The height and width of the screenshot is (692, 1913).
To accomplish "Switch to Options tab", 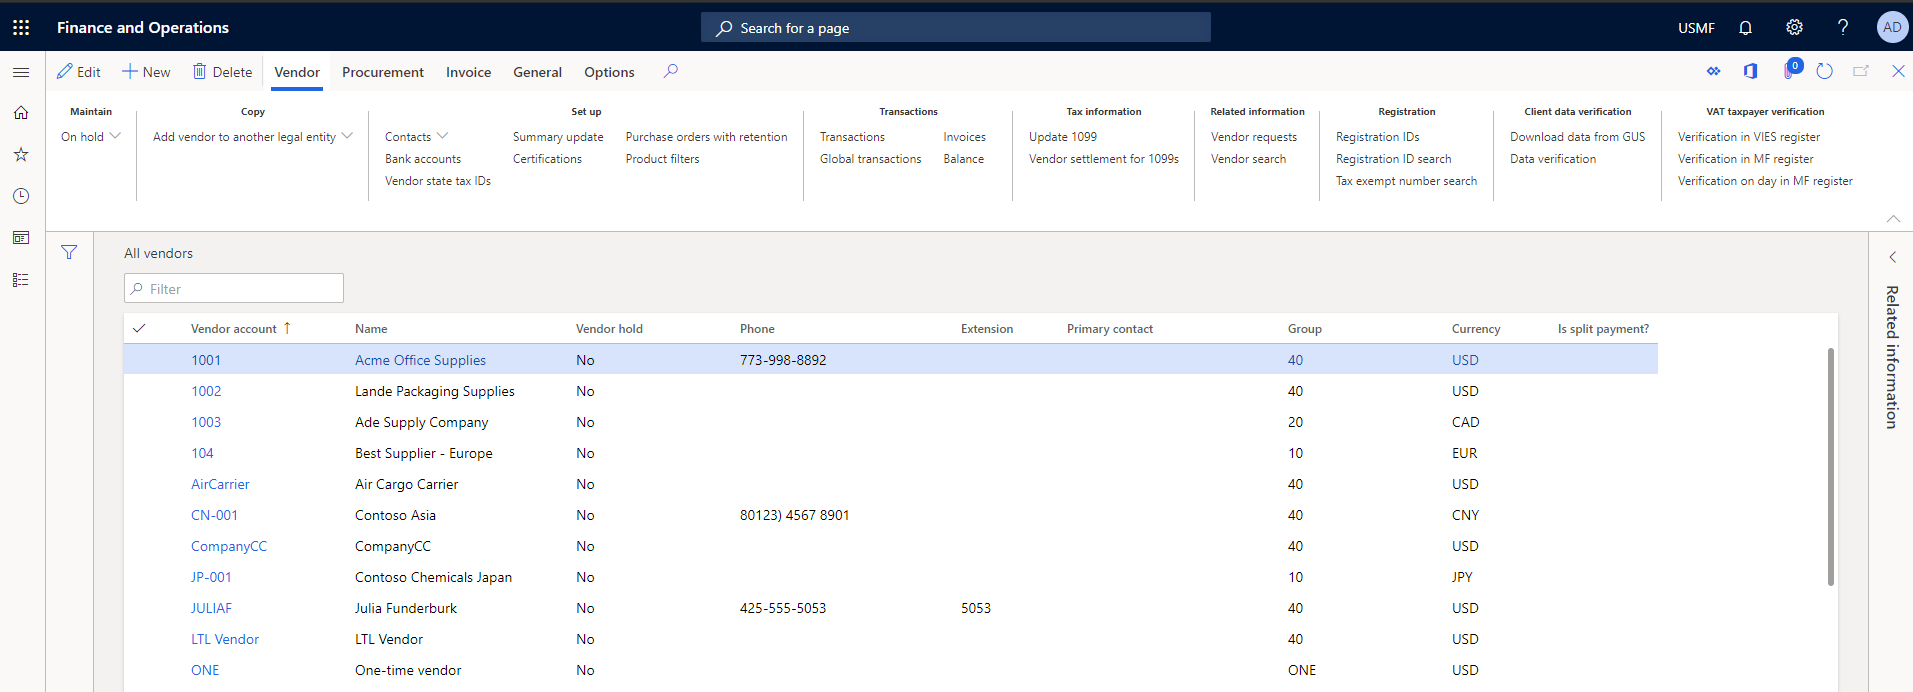I will [x=610, y=72].
